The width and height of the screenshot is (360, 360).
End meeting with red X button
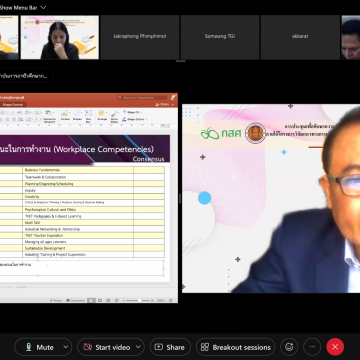[x=335, y=347]
